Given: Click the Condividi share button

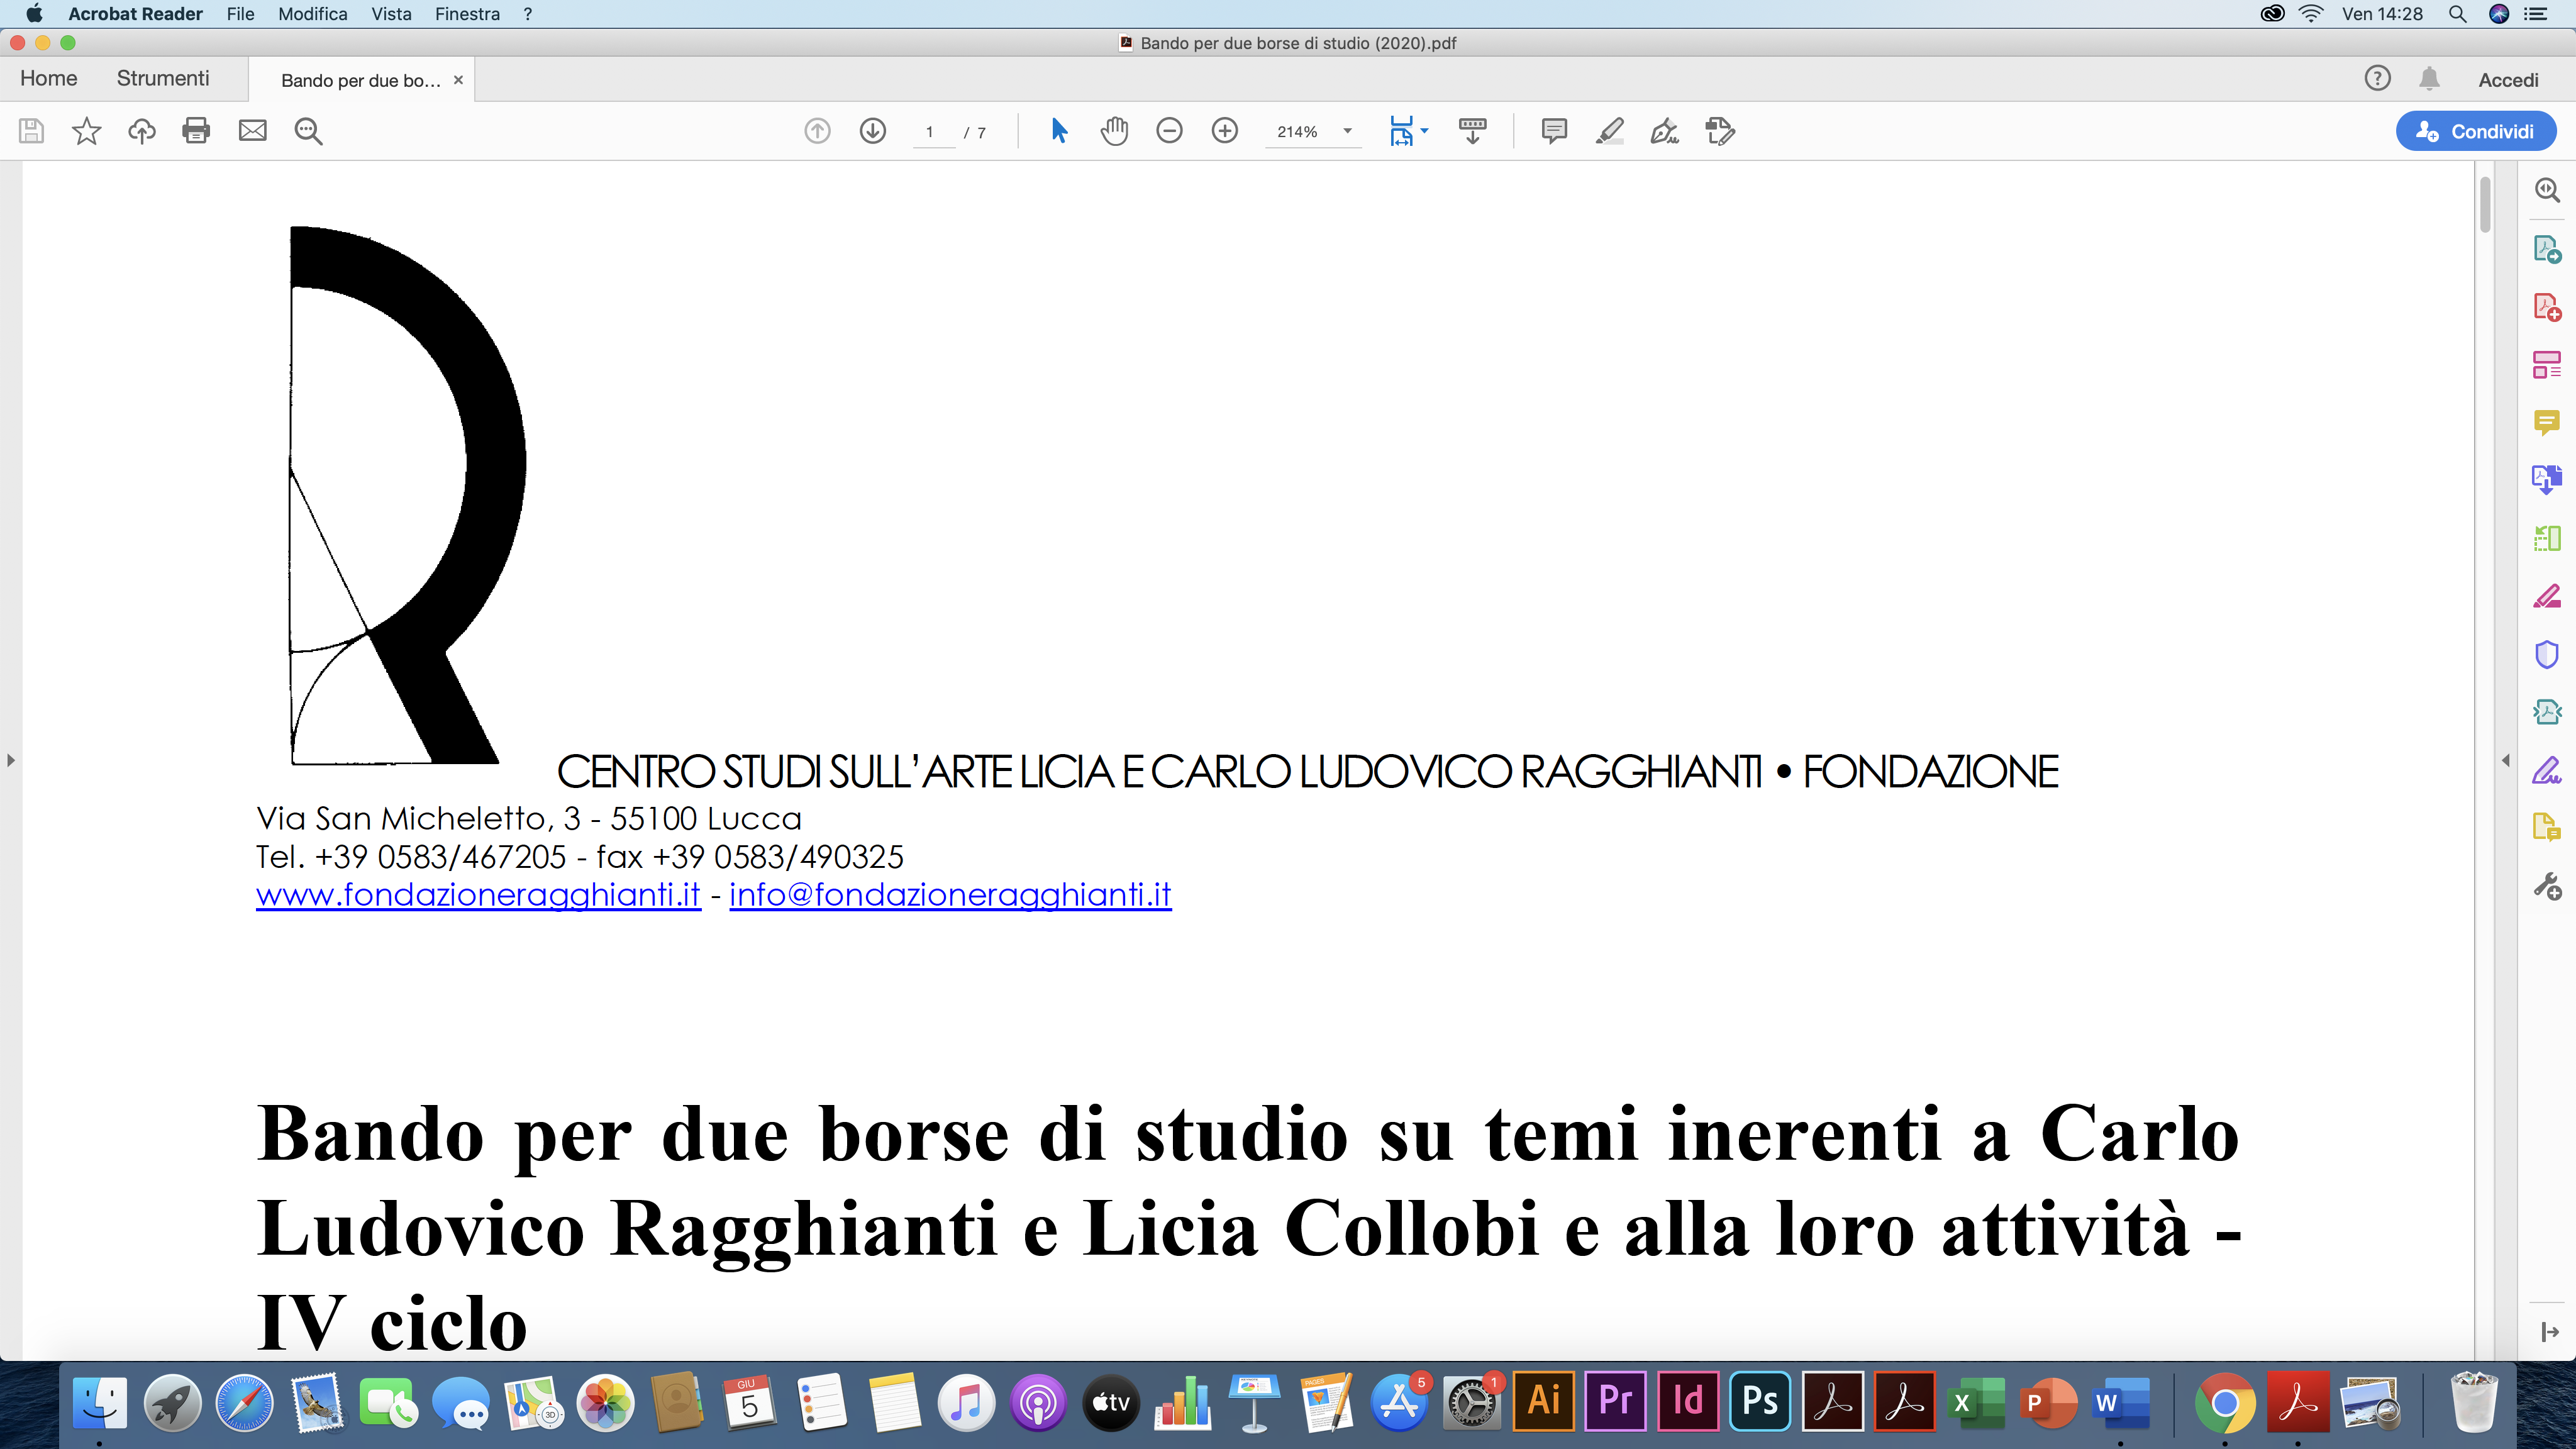Looking at the screenshot, I should 2476,132.
